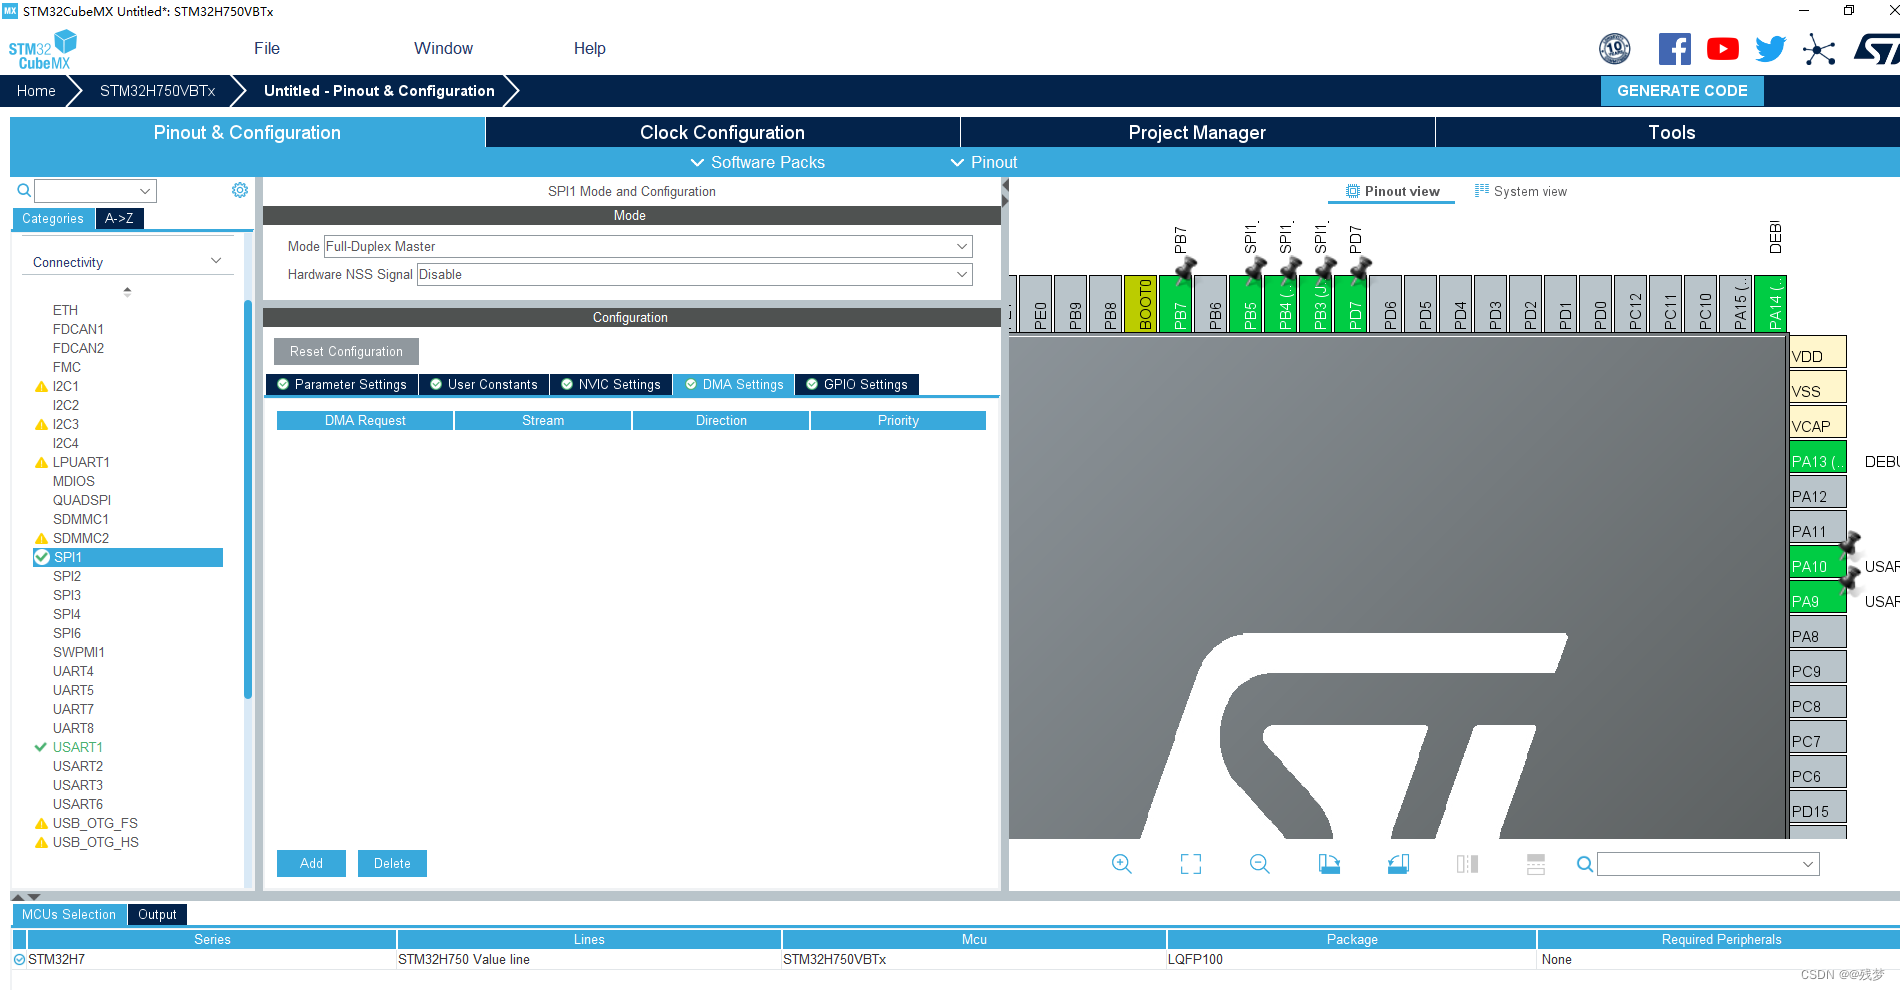This screenshot has height=990, width=1900.
Task: Open the YouTube link icon
Action: [1722, 49]
